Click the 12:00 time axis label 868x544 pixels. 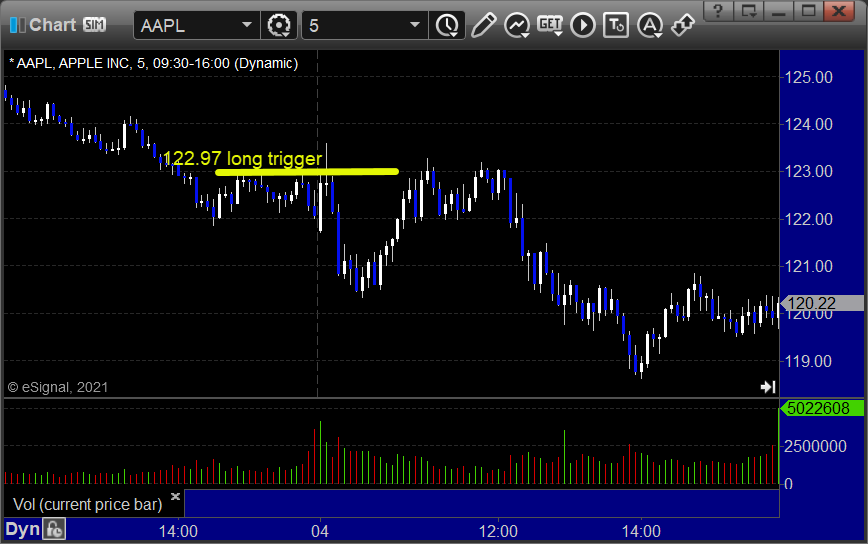[498, 531]
